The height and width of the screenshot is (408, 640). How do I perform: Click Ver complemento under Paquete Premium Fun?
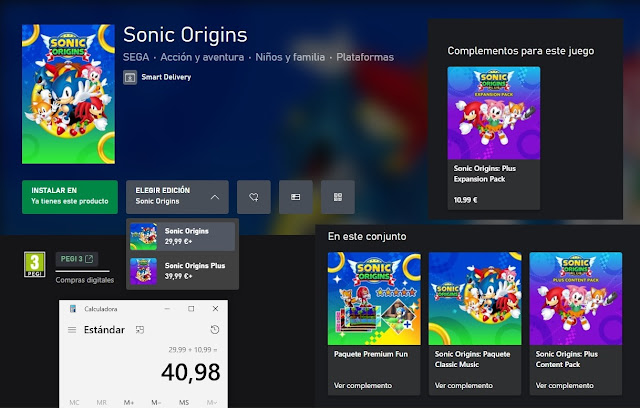(363, 386)
